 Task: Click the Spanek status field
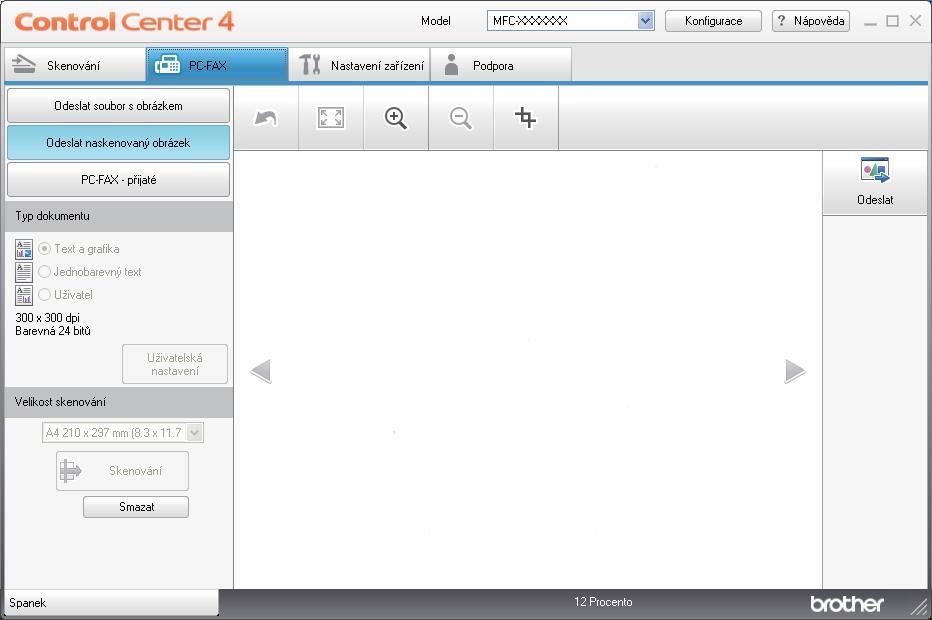coord(112,603)
